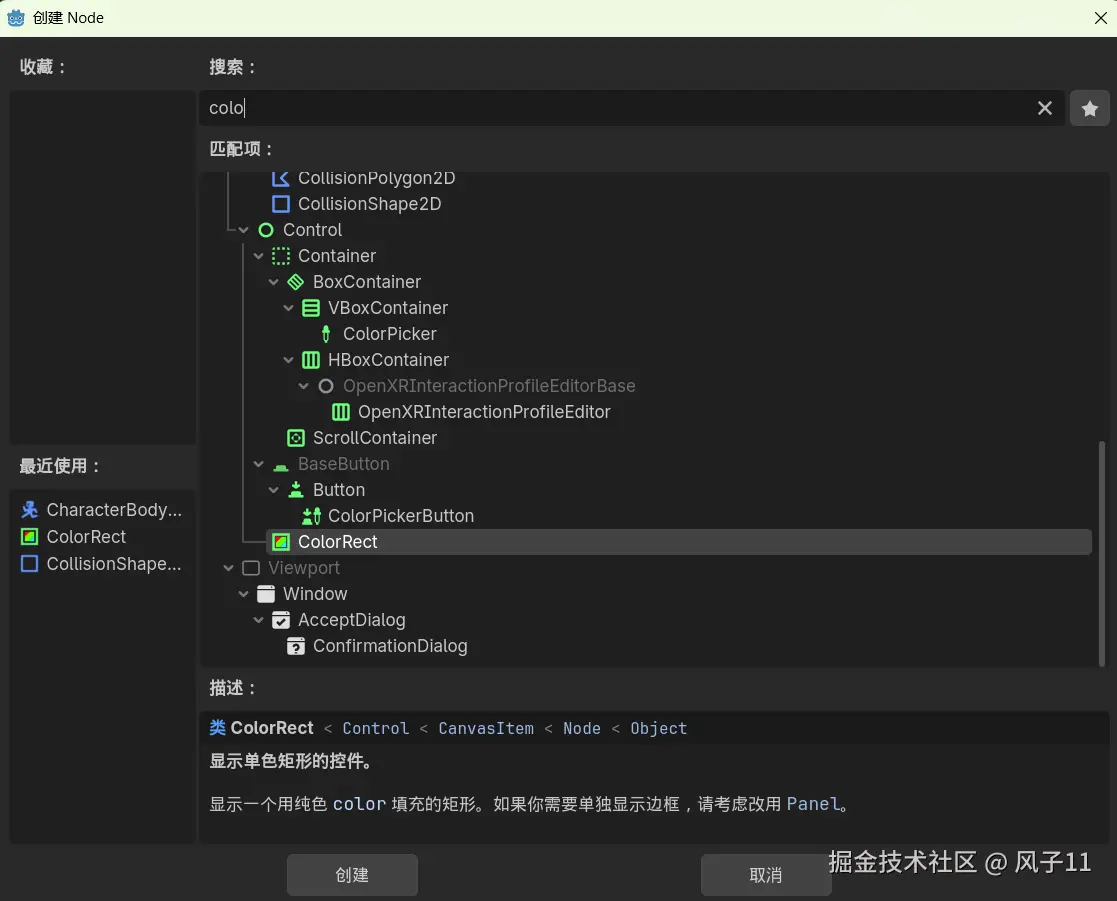The image size is (1117, 901).
Task: Open the color property link in description
Action: [359, 804]
